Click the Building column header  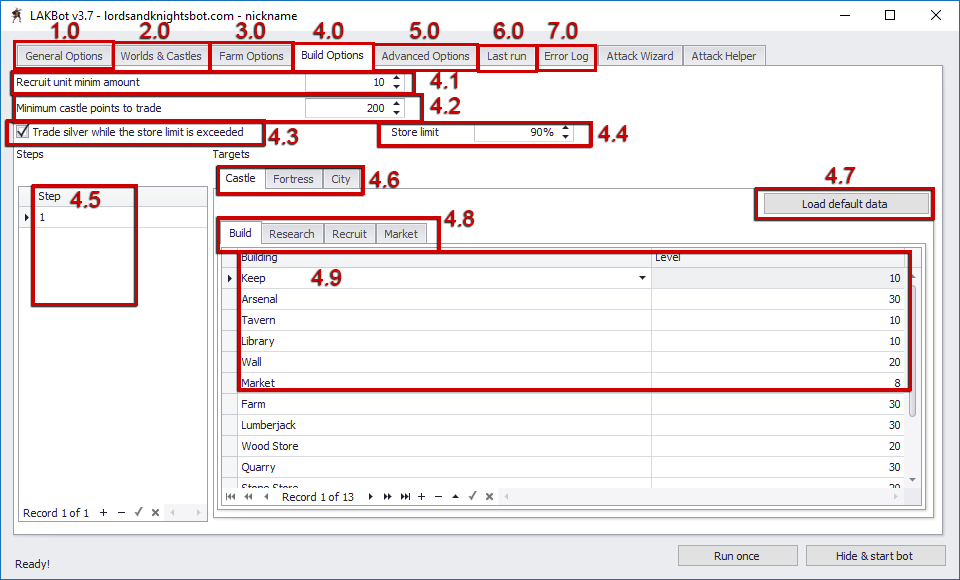(x=444, y=258)
